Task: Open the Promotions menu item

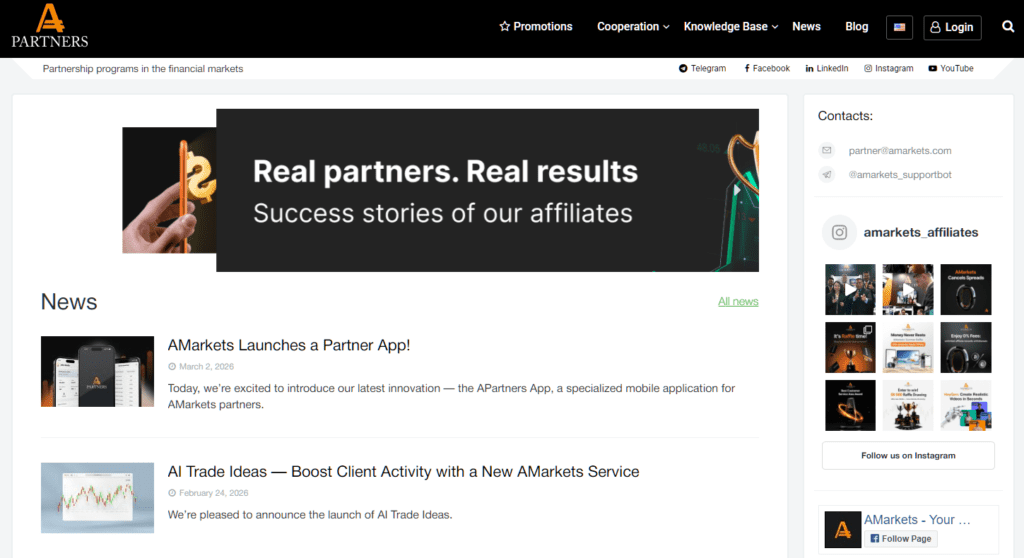Action: (x=536, y=27)
